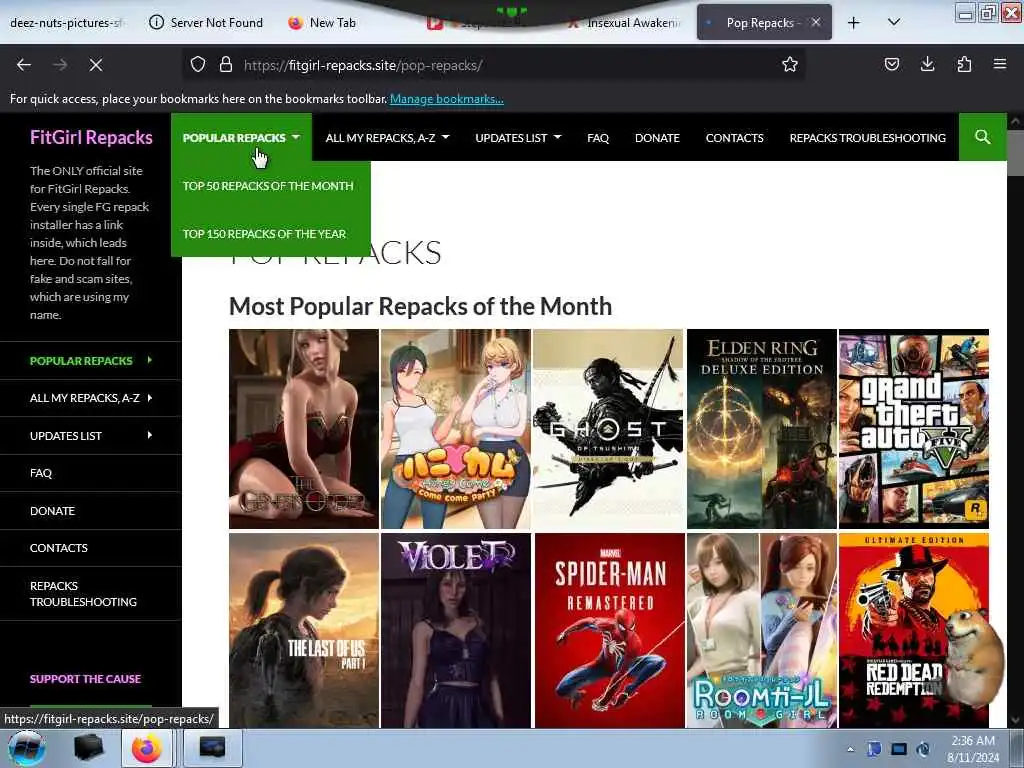
Task: Open the Firefox downloads panel
Action: click(927, 65)
